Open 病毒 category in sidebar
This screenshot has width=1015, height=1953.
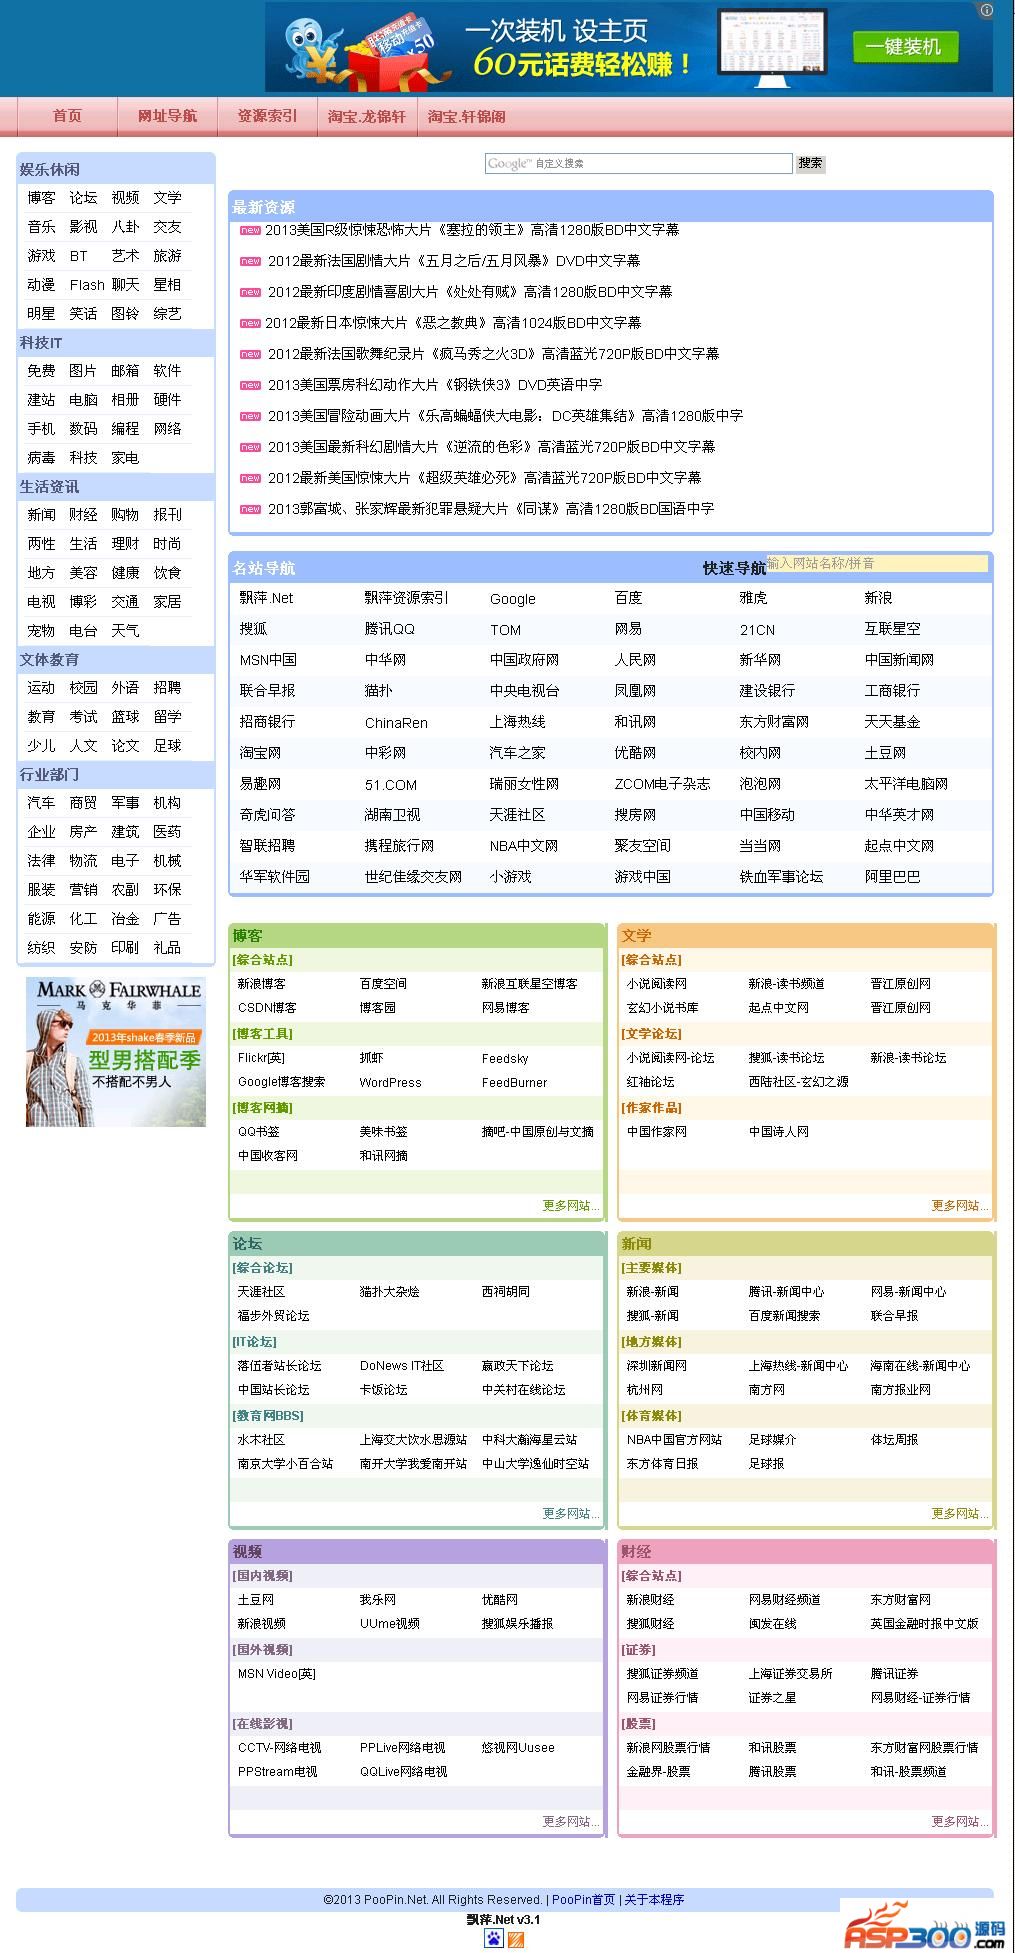tap(41, 458)
